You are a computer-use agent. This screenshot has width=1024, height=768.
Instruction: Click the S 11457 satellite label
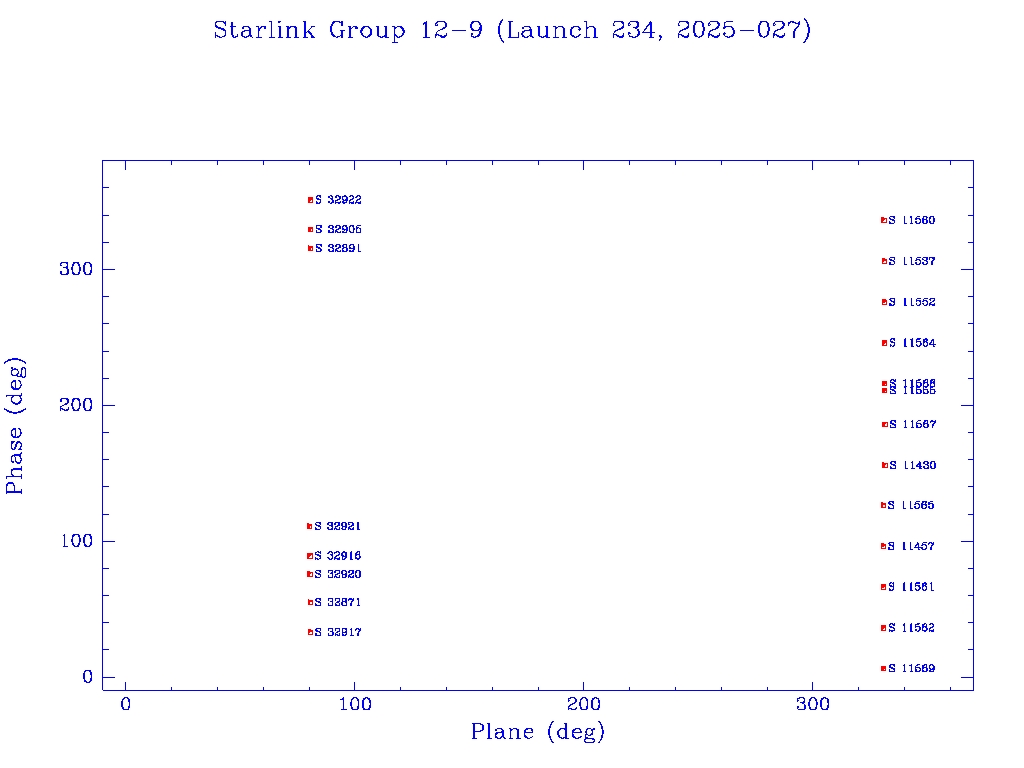point(912,546)
